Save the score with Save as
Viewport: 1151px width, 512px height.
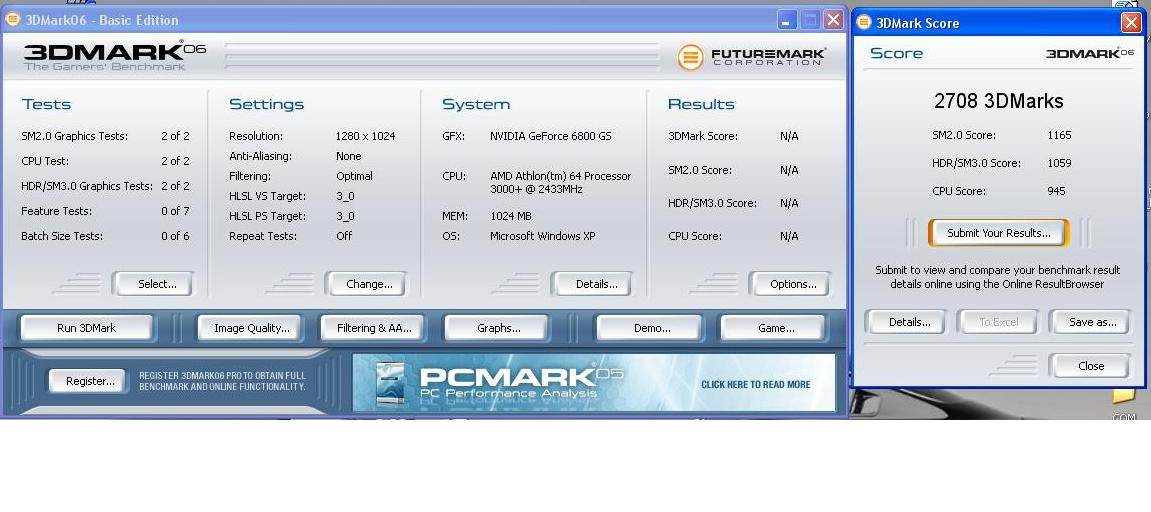(1090, 322)
